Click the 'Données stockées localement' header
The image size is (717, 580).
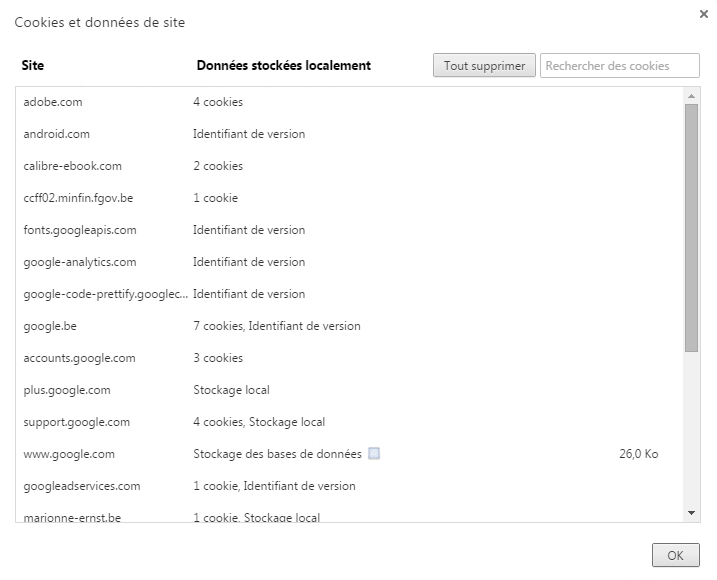coord(284,65)
